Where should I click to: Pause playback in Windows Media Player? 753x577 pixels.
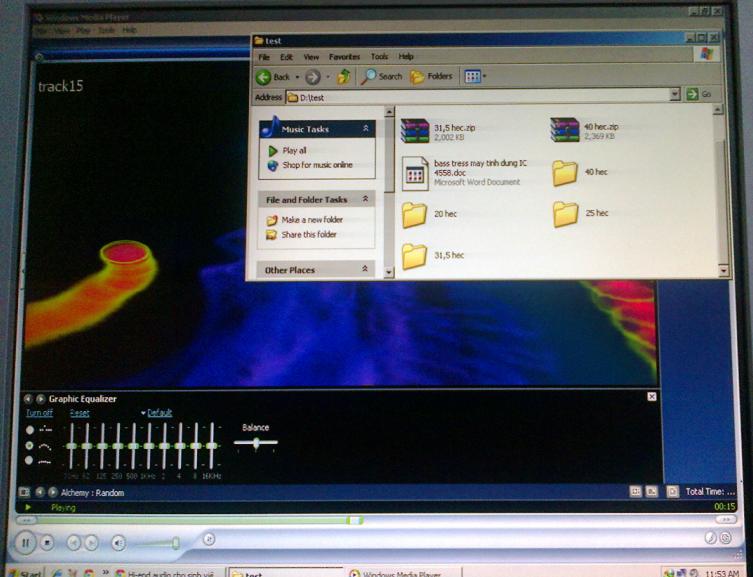(23, 543)
